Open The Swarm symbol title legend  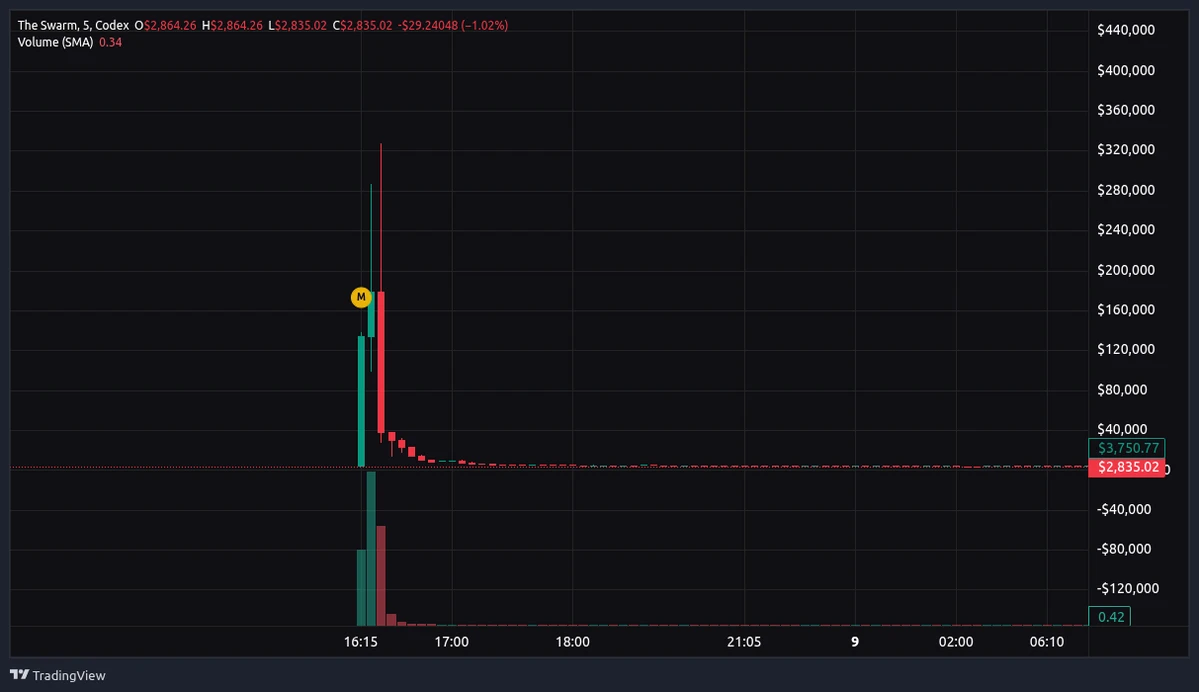pos(73,25)
